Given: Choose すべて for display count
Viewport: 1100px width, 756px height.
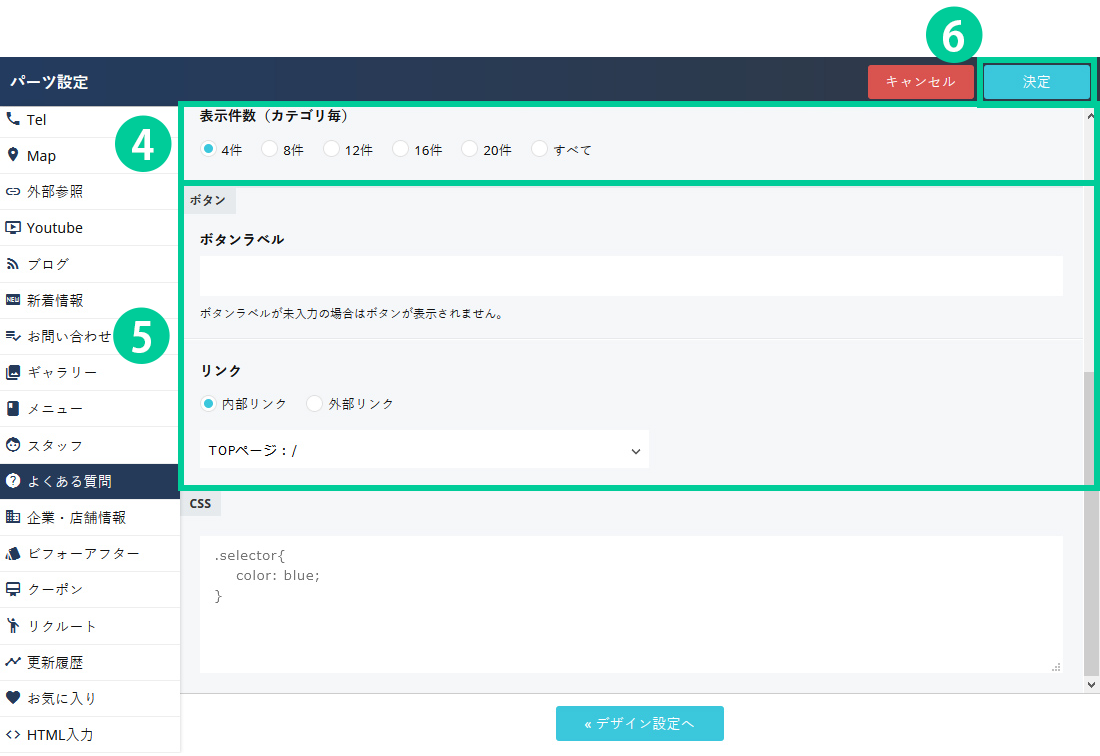Looking at the screenshot, I should [x=540, y=149].
